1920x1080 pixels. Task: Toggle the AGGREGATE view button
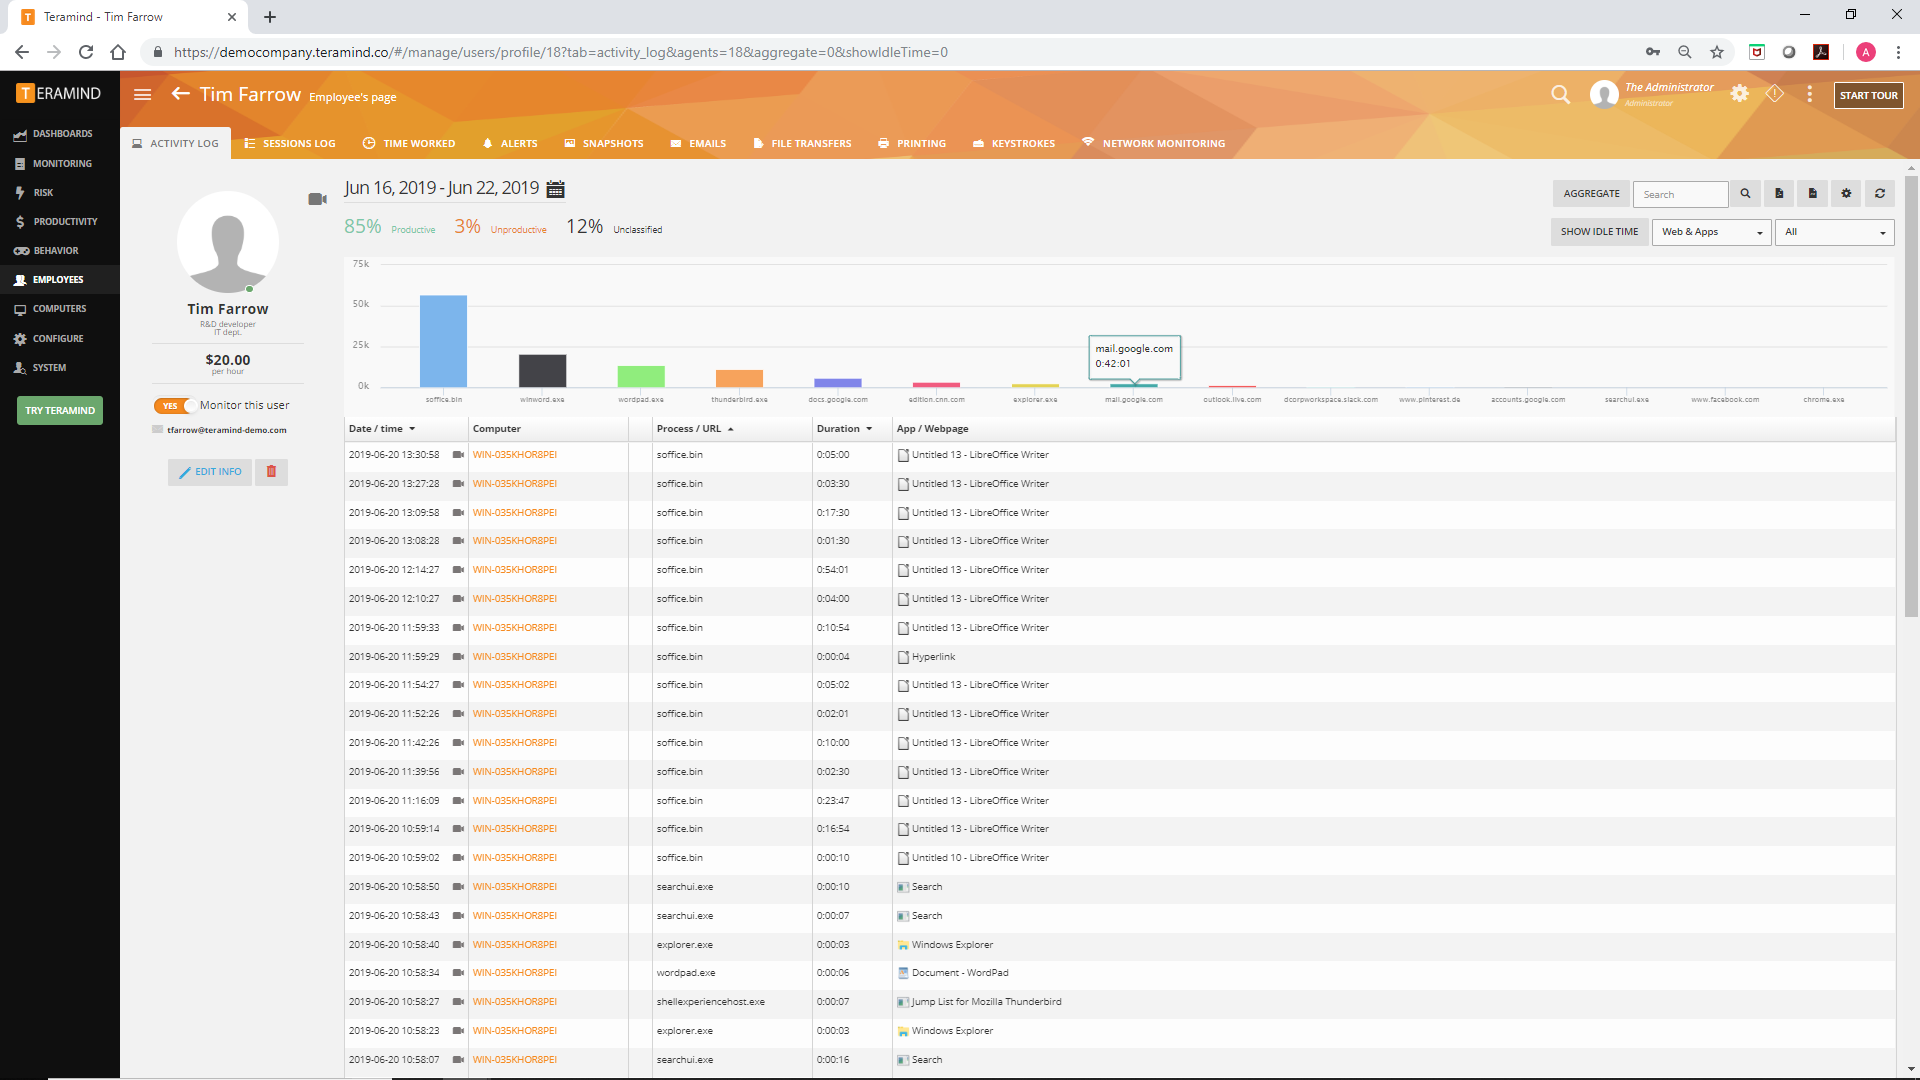(x=1591, y=194)
